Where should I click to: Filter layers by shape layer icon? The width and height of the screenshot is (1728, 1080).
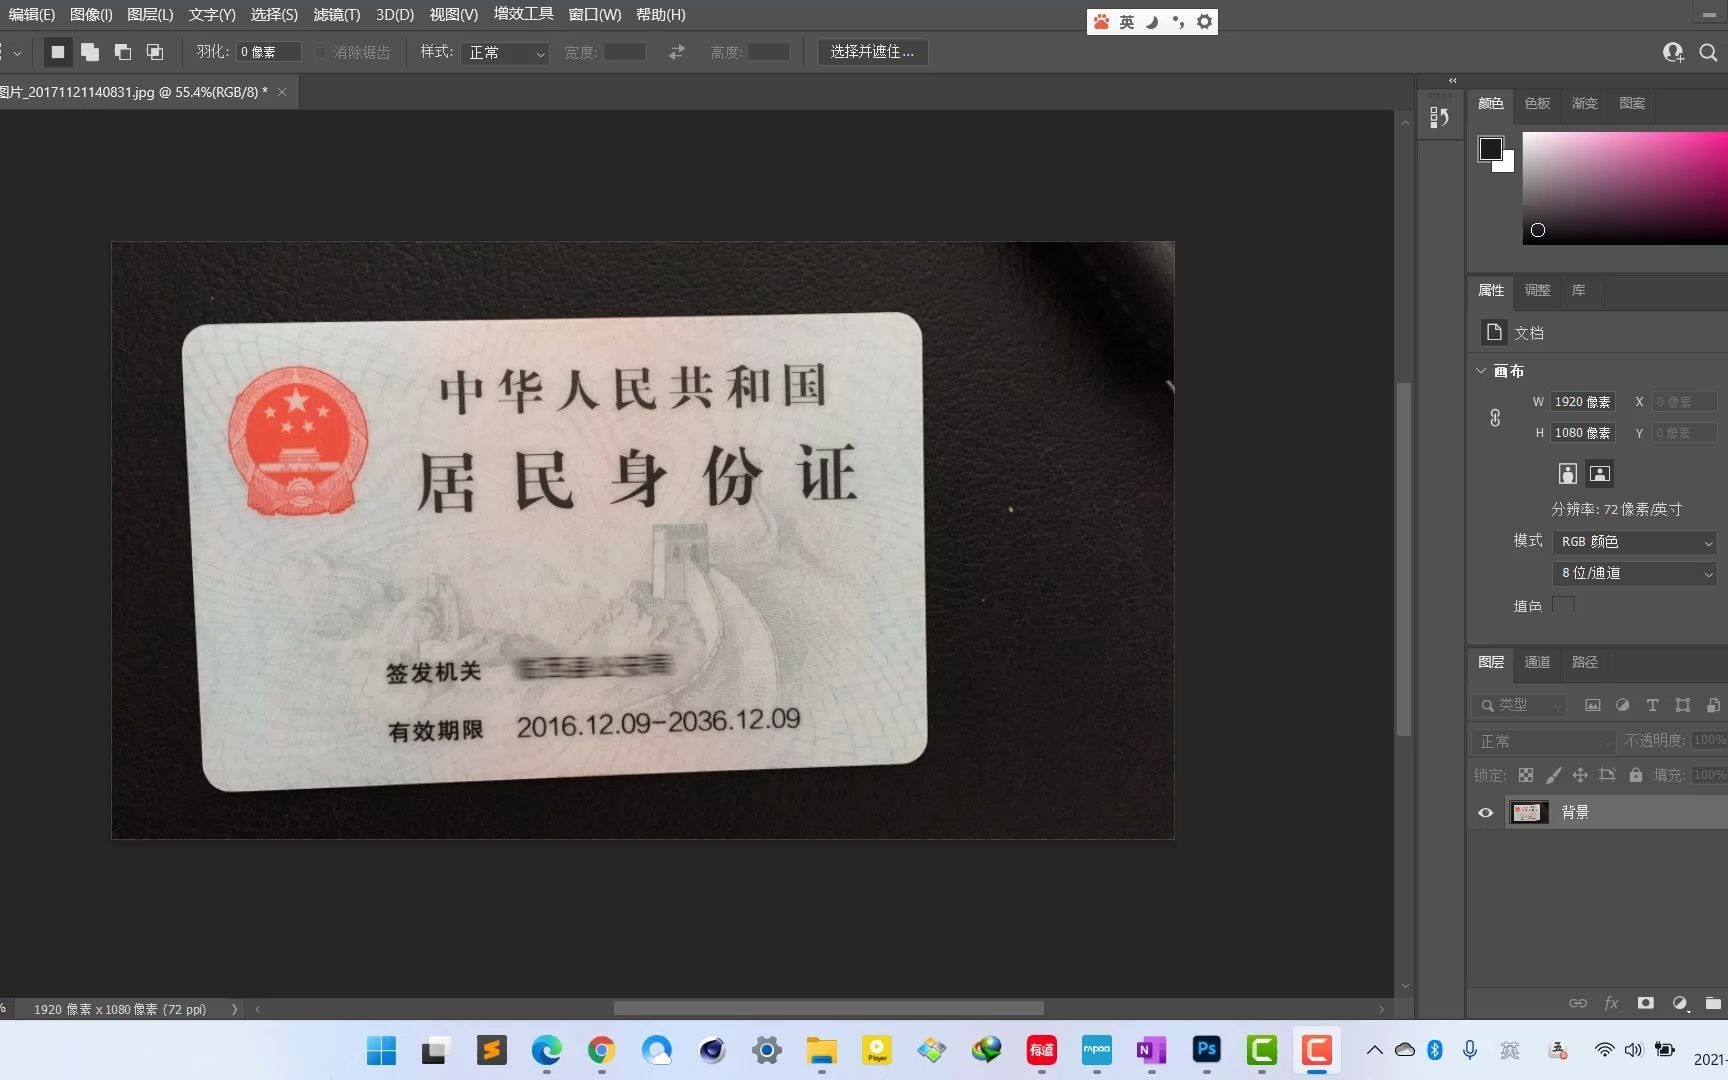coord(1683,705)
